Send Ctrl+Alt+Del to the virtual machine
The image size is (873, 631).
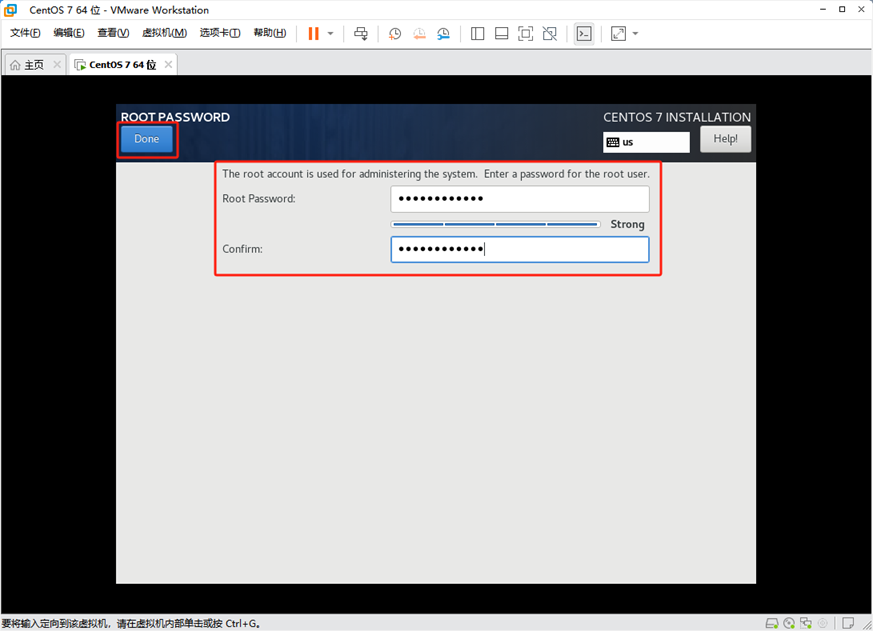click(x=361, y=33)
